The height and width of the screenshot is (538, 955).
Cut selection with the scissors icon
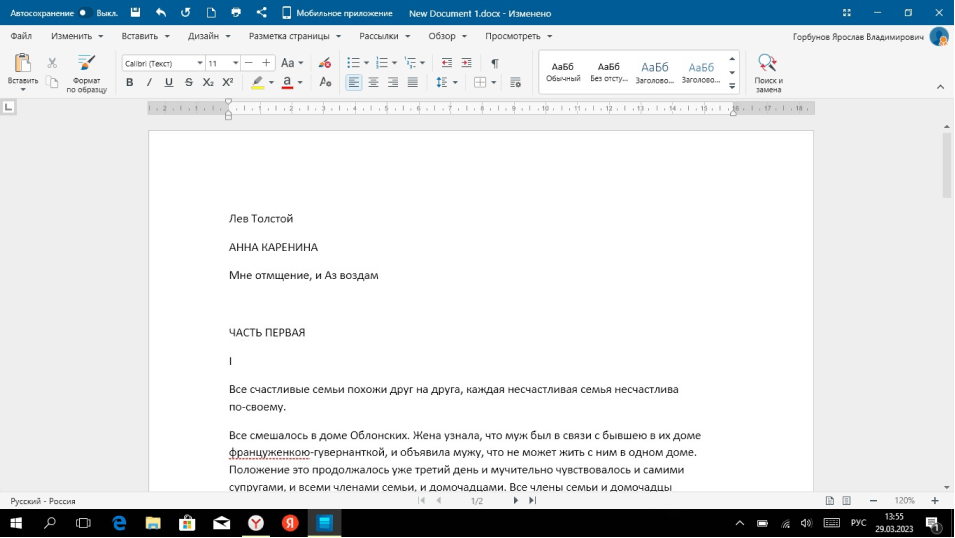[52, 63]
